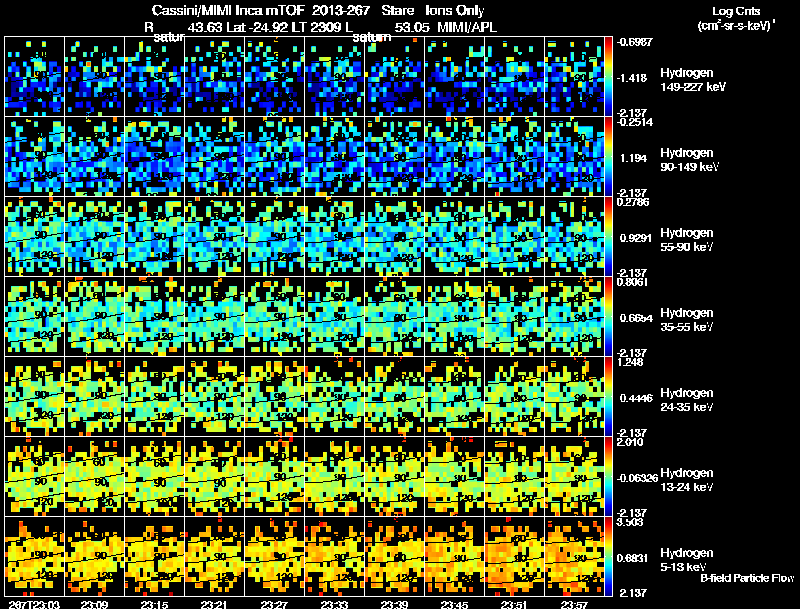Click the Hydrogen 35-55 keV row label
The image size is (800, 609).
687,320
